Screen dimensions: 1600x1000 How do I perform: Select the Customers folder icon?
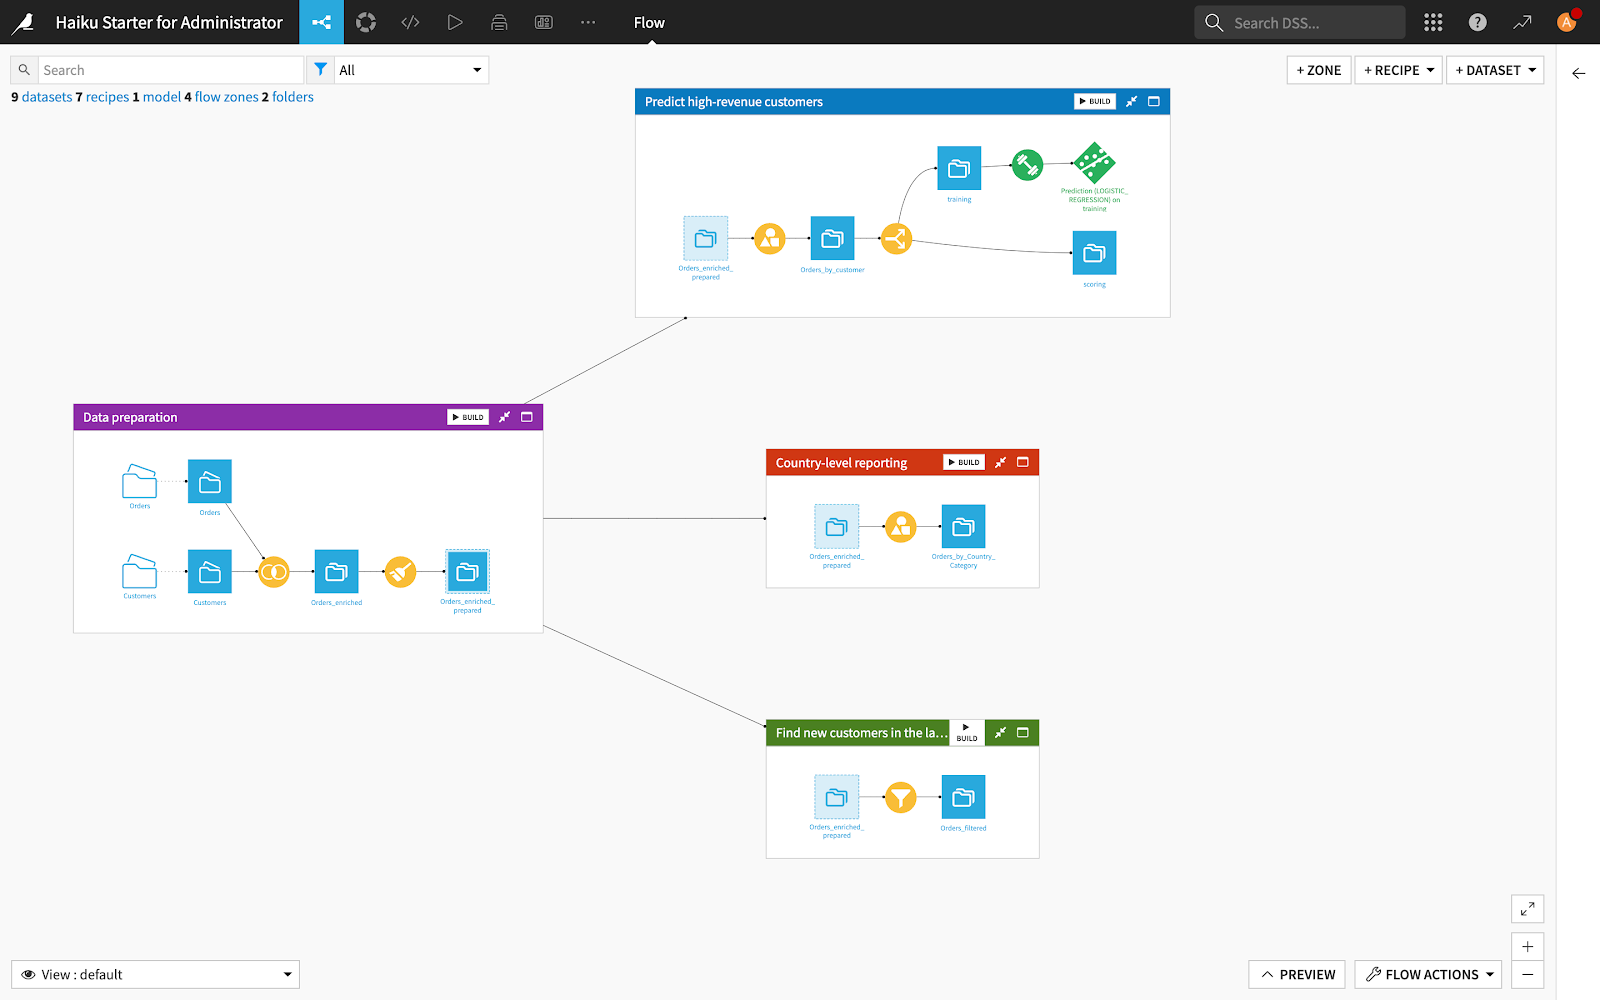[139, 571]
